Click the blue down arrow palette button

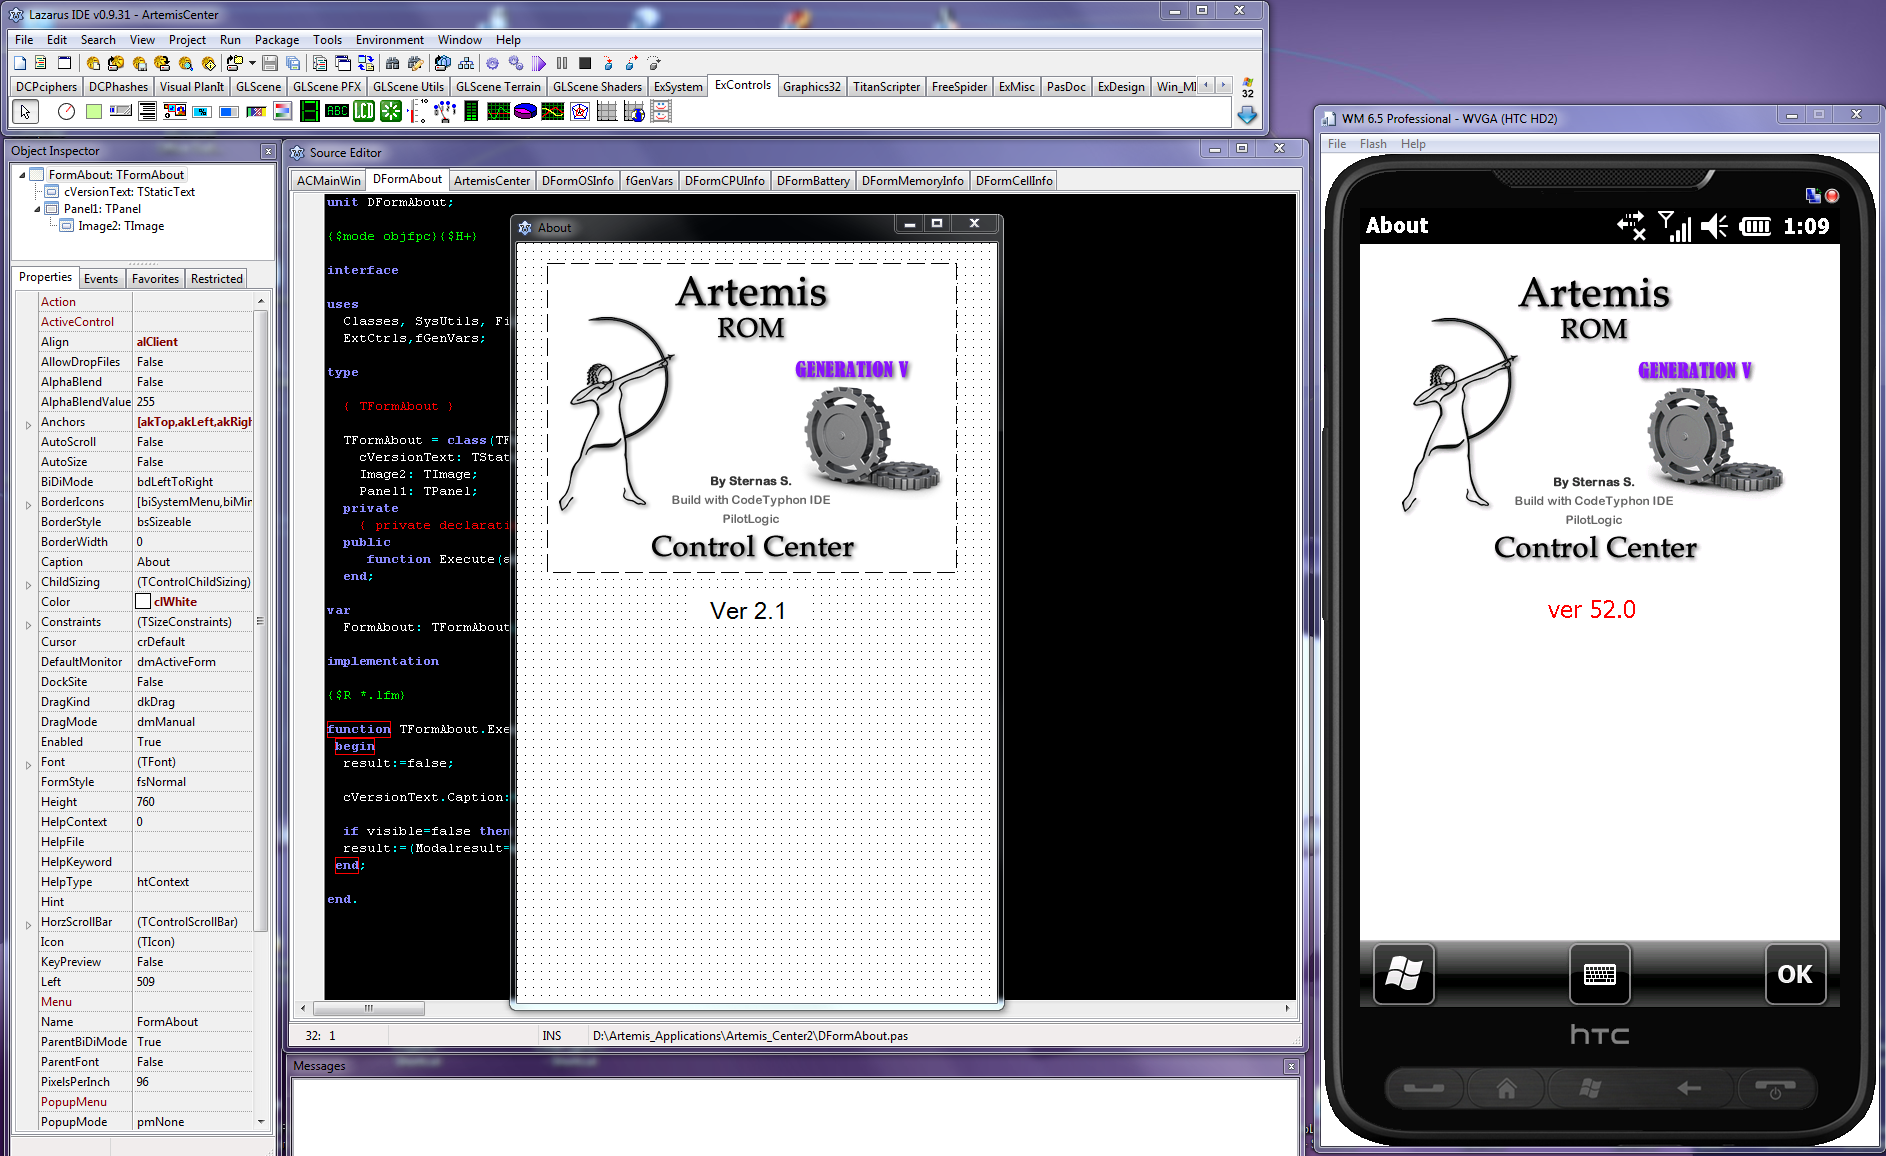click(1247, 115)
